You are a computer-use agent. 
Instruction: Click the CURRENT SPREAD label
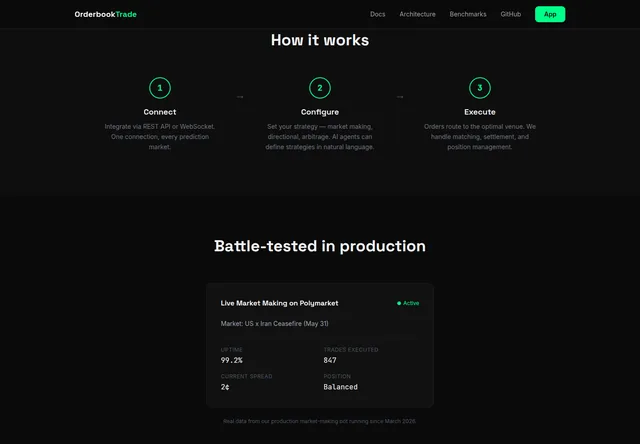click(246, 376)
